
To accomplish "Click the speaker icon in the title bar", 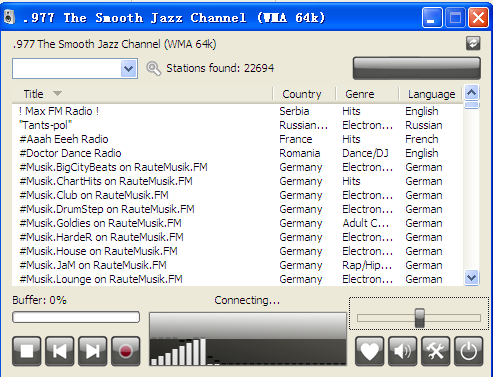I will 9,17.
